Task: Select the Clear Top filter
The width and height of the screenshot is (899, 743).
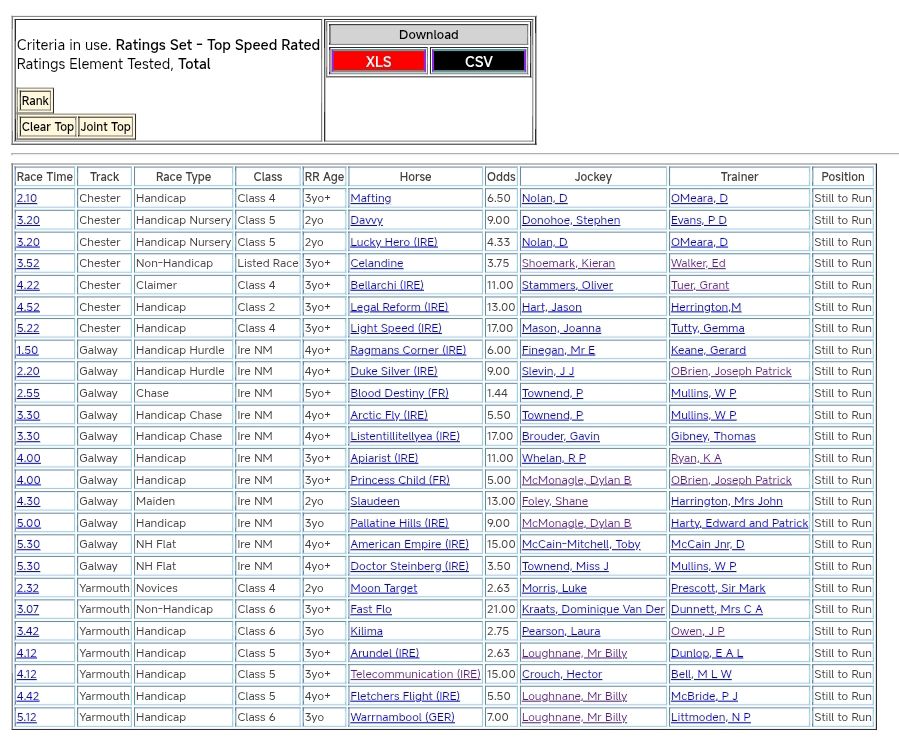Action: (48, 127)
